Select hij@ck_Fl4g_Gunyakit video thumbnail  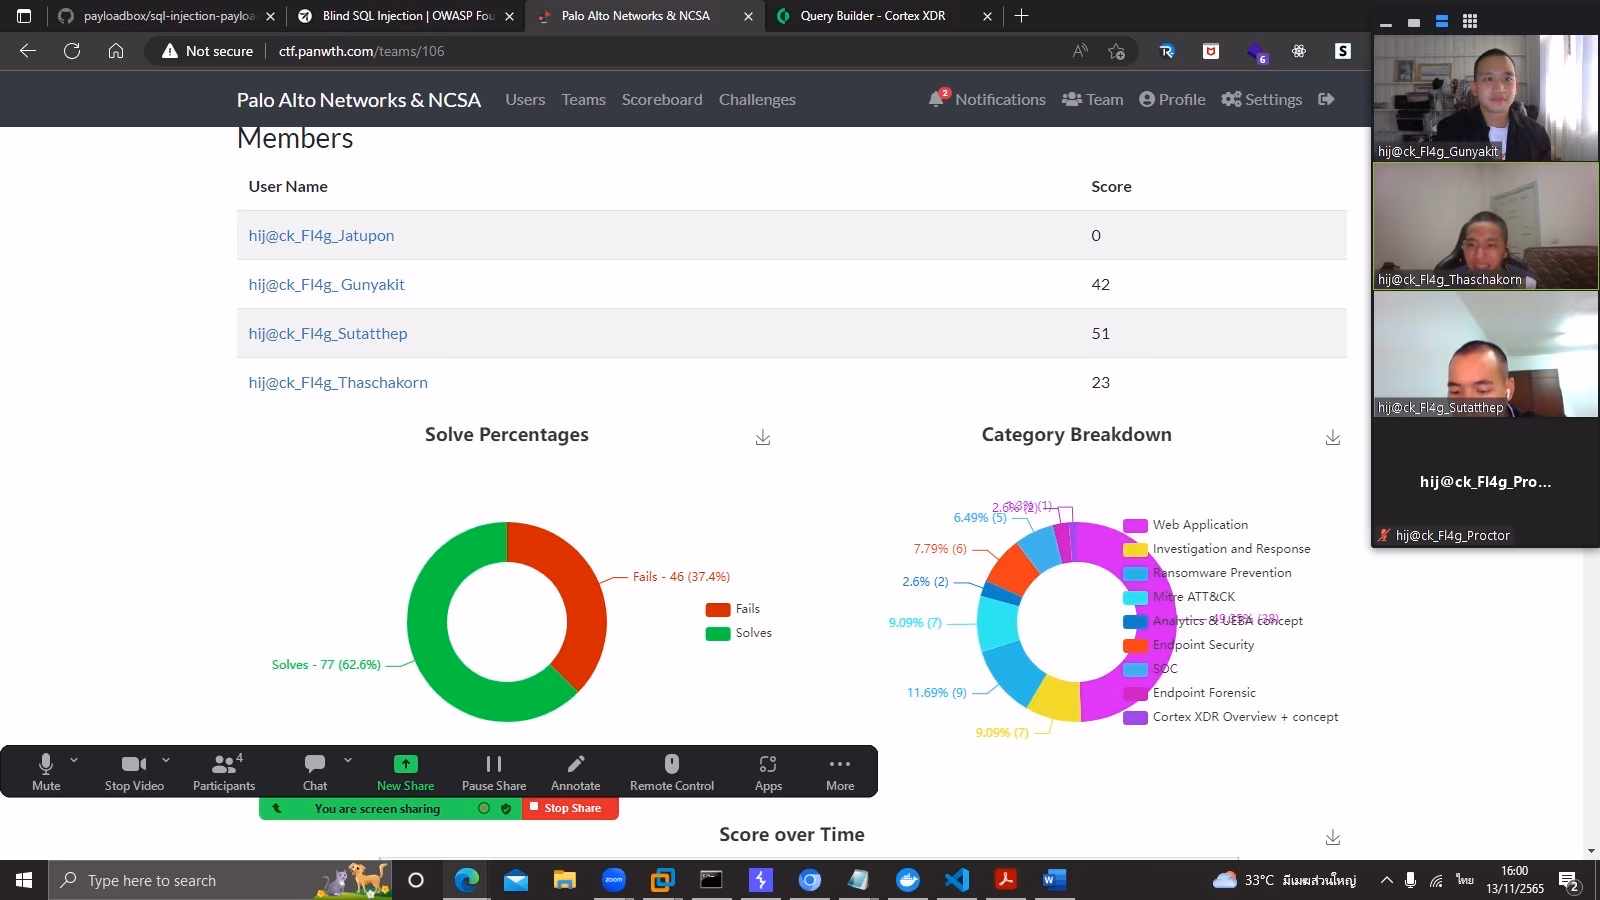coord(1486,98)
